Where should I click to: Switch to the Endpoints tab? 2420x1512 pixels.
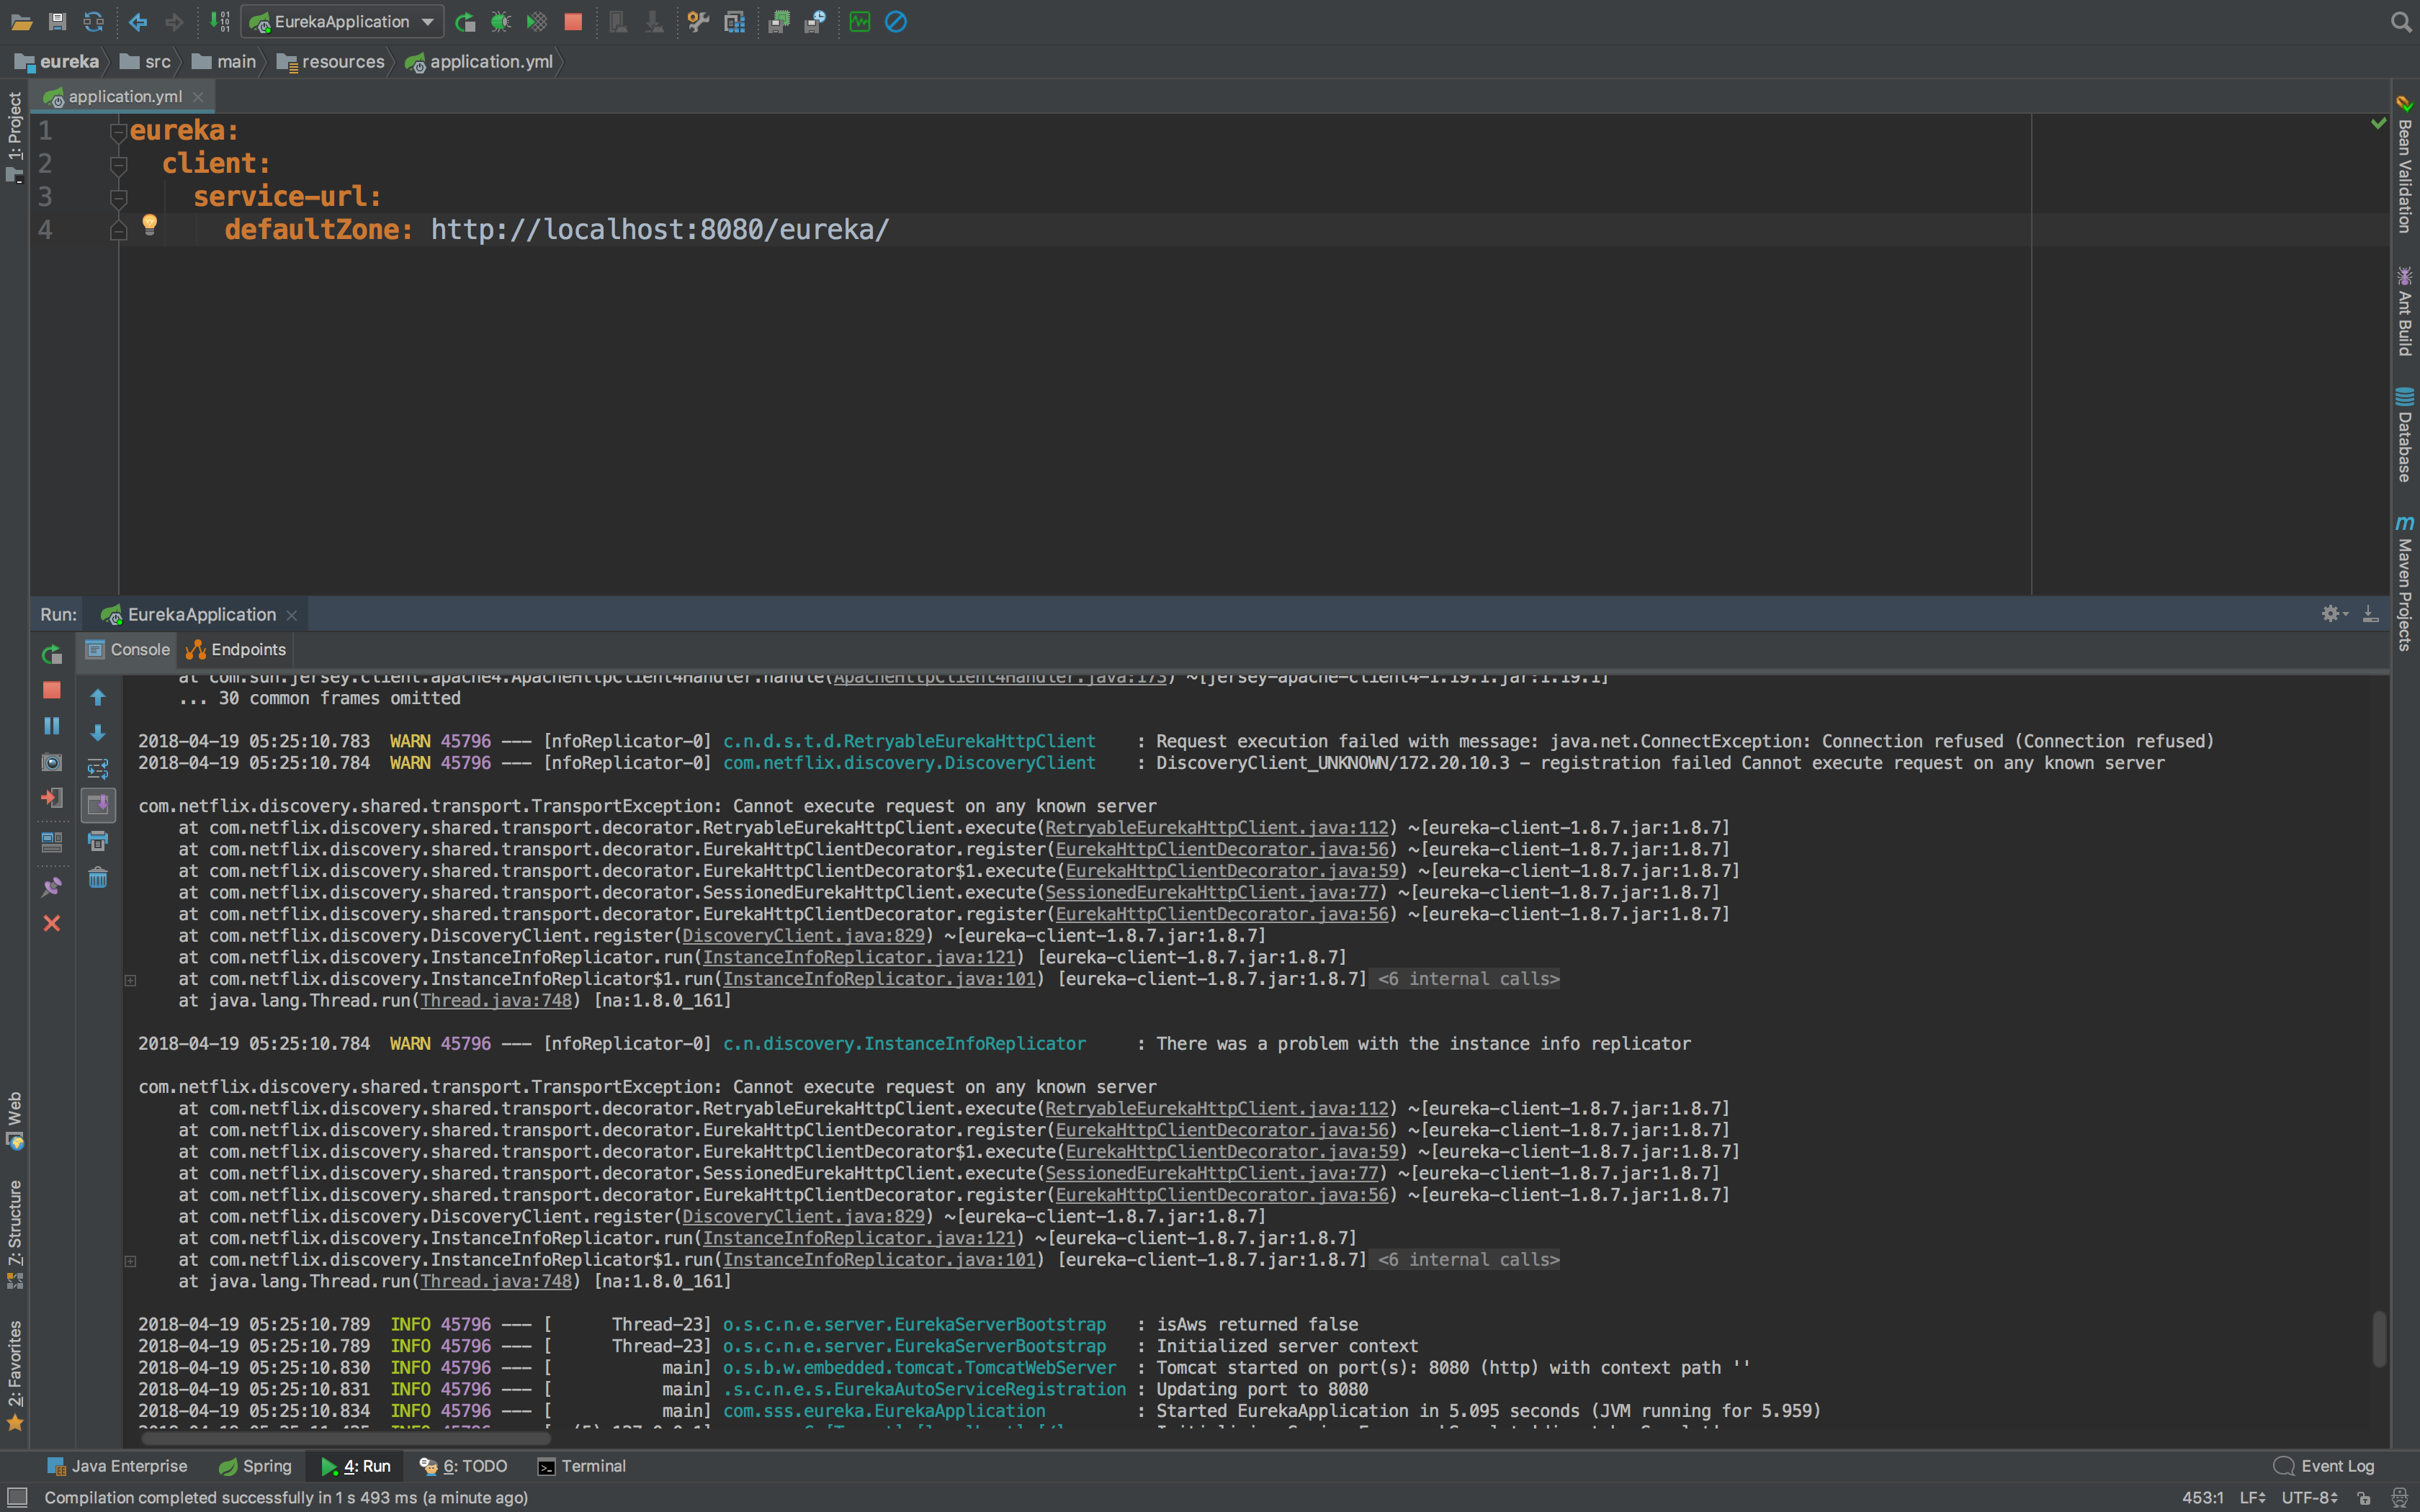(237, 649)
